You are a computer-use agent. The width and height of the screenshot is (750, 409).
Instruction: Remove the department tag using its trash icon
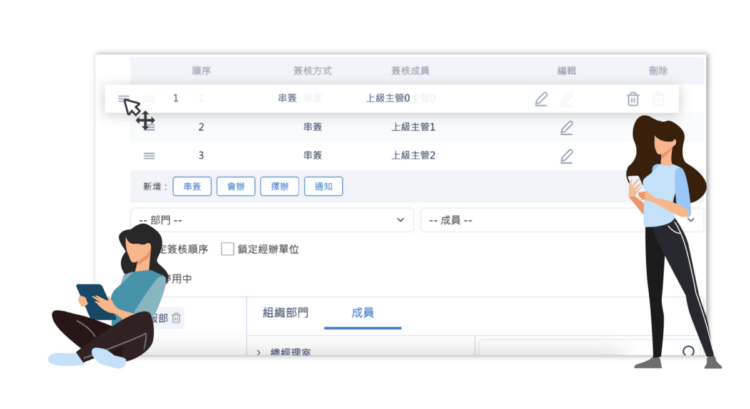[176, 318]
